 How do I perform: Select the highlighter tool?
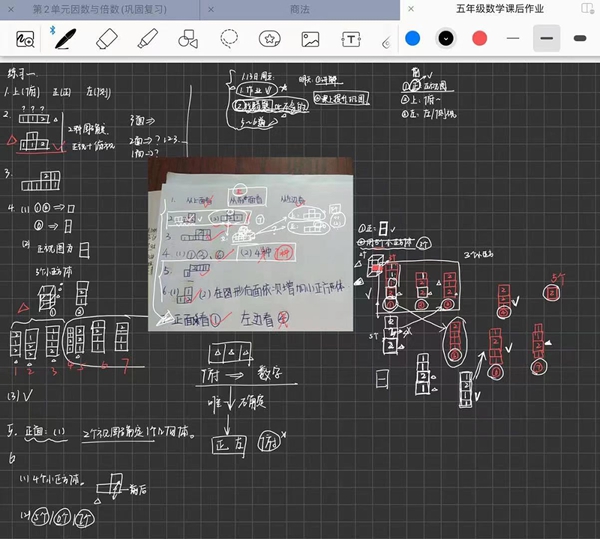tap(147, 39)
